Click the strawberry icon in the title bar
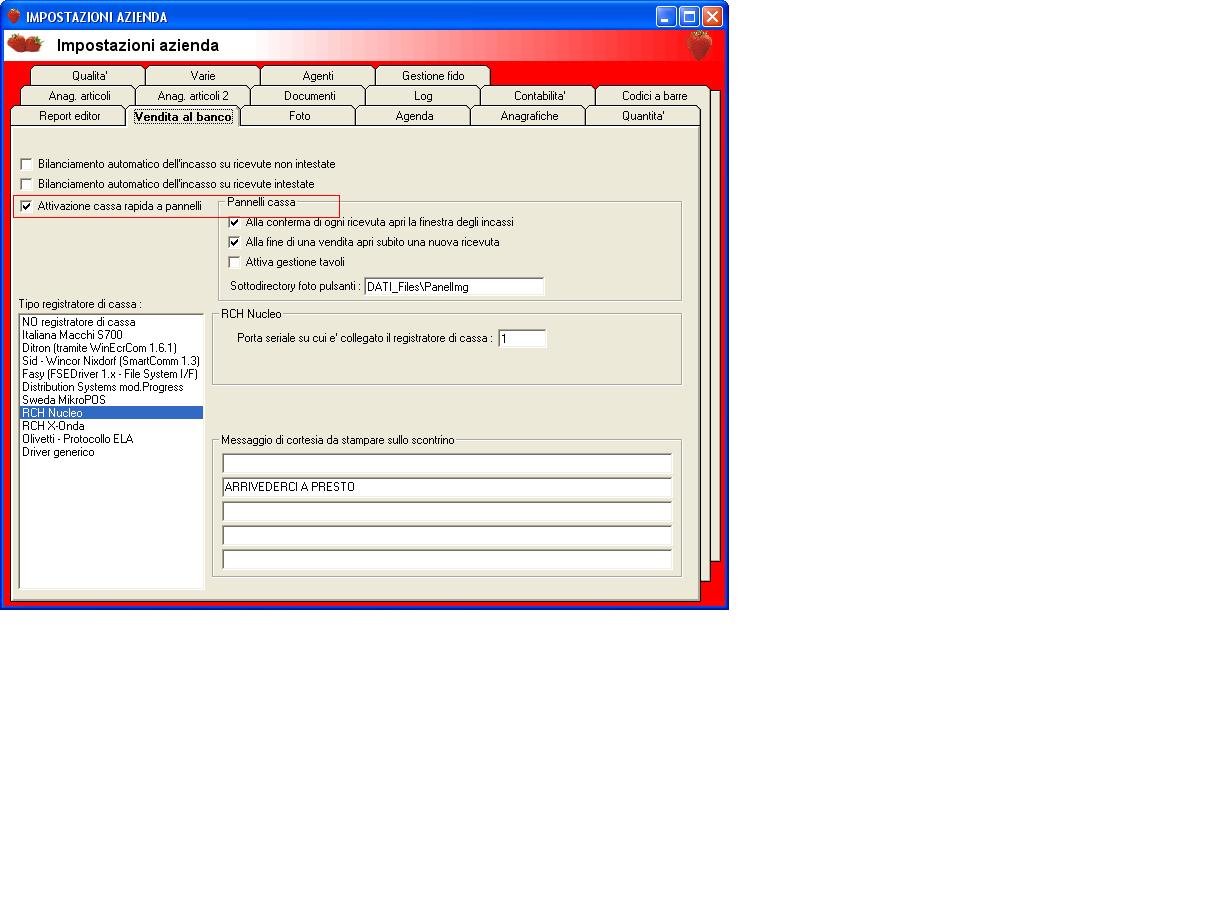 tap(14, 16)
